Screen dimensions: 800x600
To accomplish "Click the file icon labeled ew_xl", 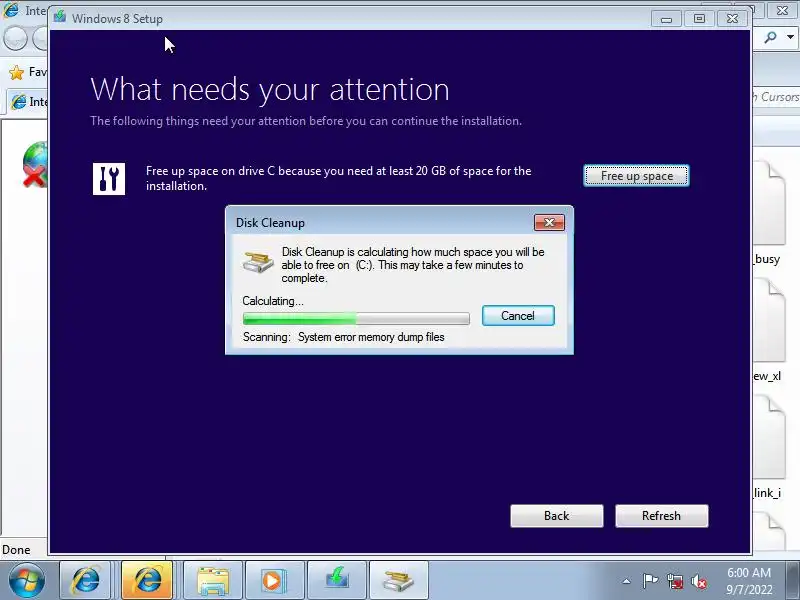I will point(769,321).
